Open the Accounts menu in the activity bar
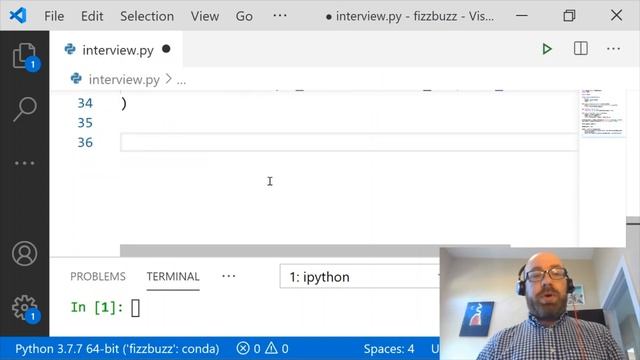Image resolution: width=640 pixels, height=360 pixels. coord(24,253)
